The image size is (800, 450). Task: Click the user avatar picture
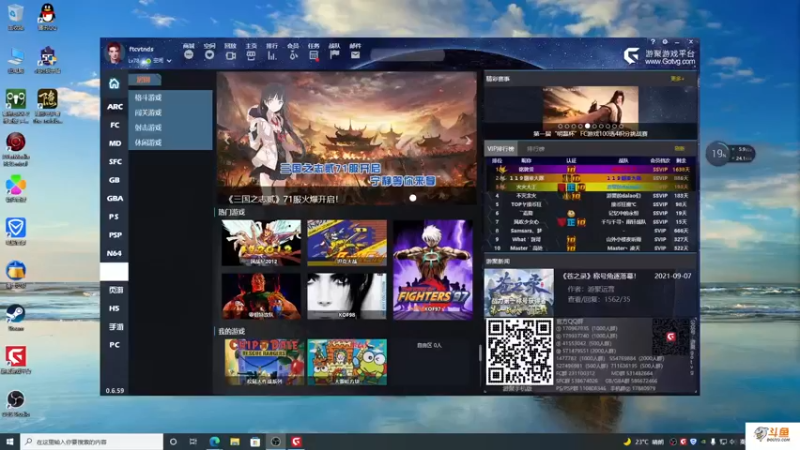click(x=114, y=53)
